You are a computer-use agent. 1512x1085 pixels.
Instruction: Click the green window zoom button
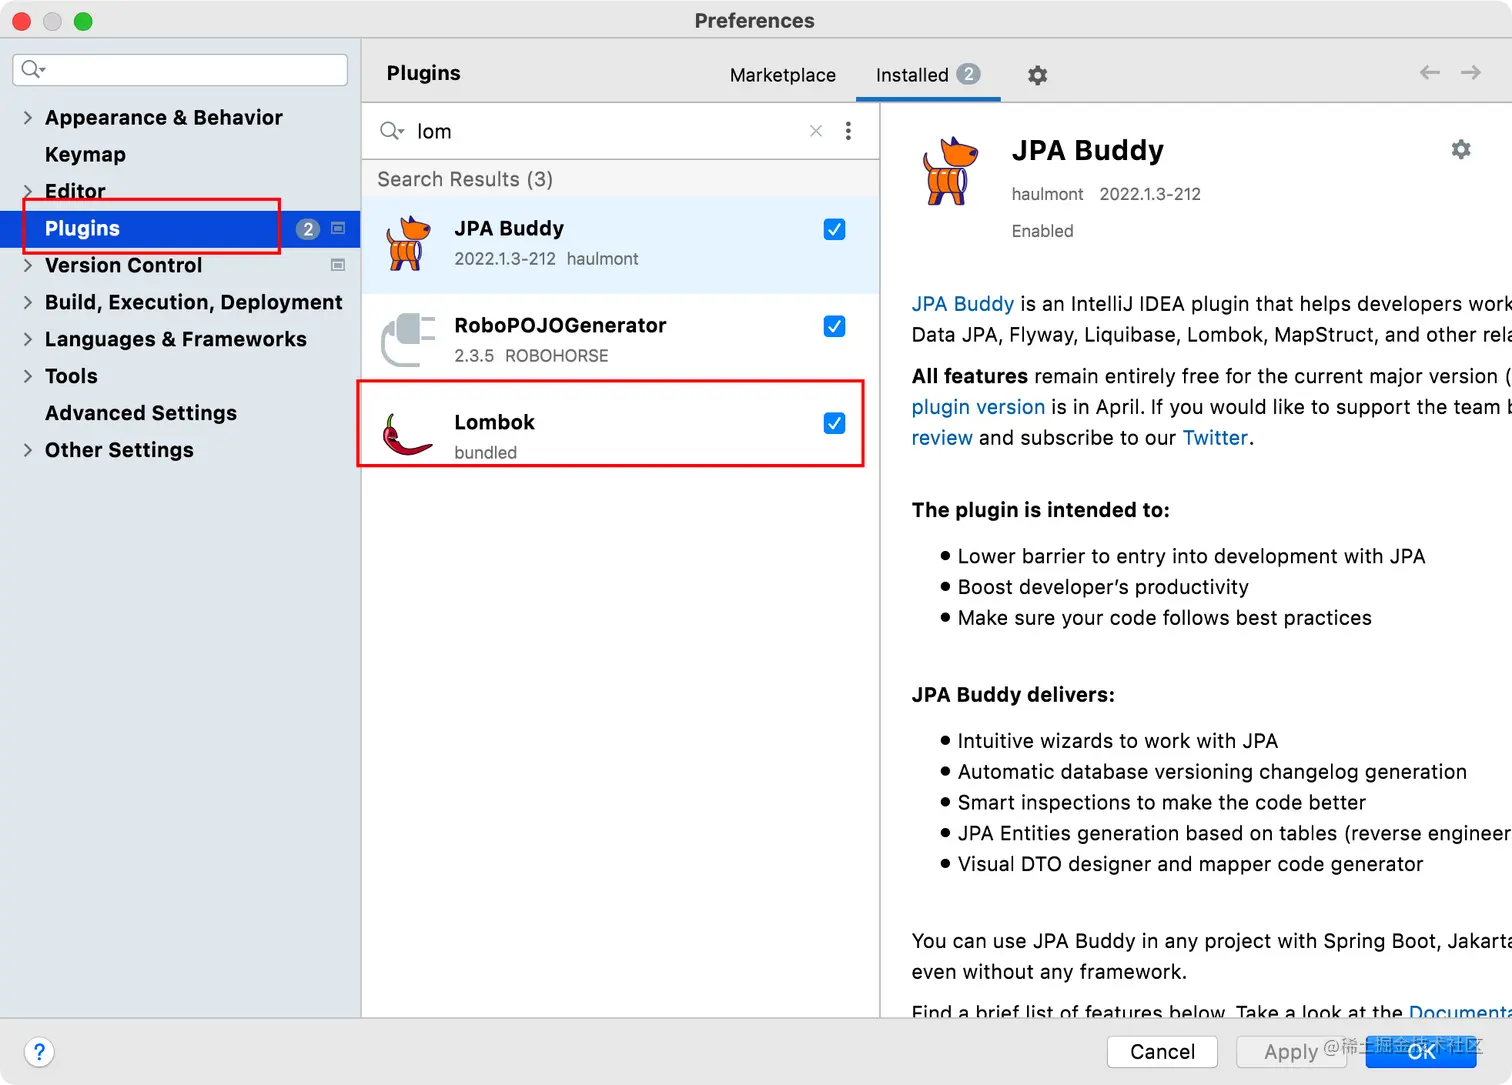point(83,21)
